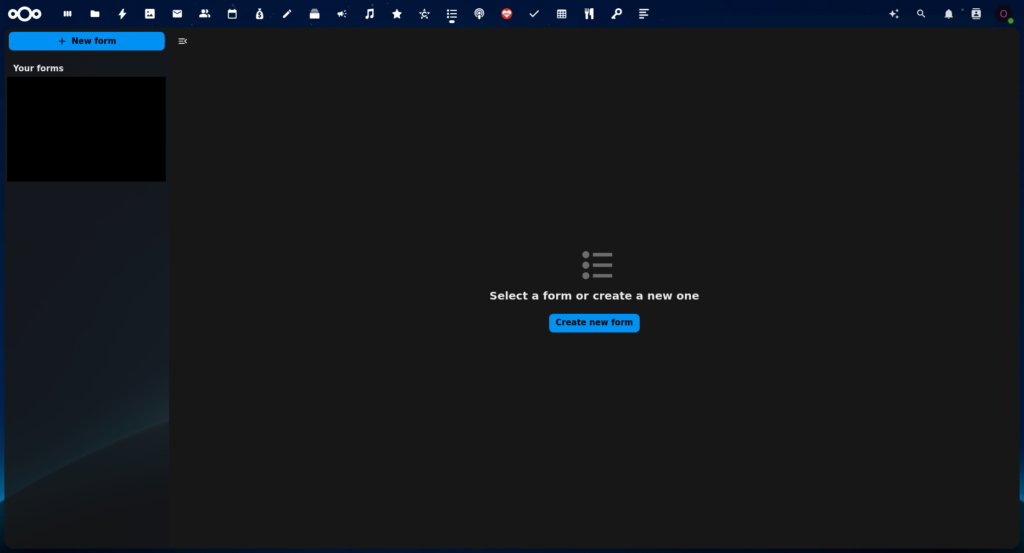The image size is (1024, 553).
Task: Open the Passwords key icon
Action: point(616,14)
